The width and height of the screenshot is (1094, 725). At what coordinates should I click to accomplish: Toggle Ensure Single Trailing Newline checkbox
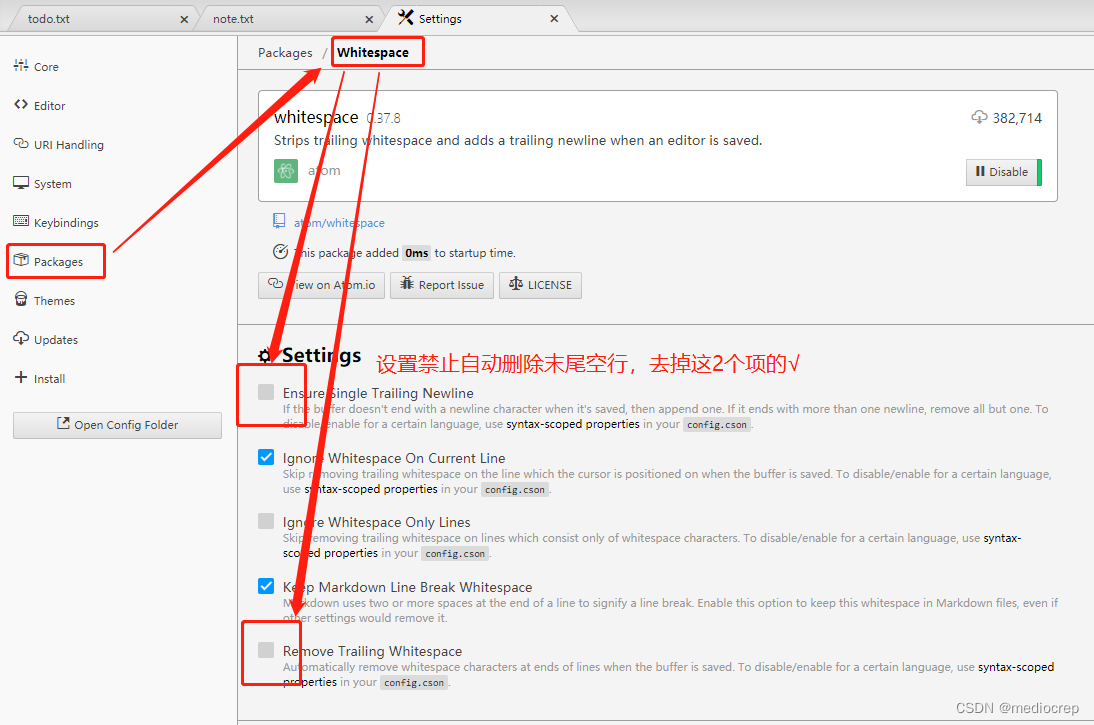pyautogui.click(x=266, y=392)
